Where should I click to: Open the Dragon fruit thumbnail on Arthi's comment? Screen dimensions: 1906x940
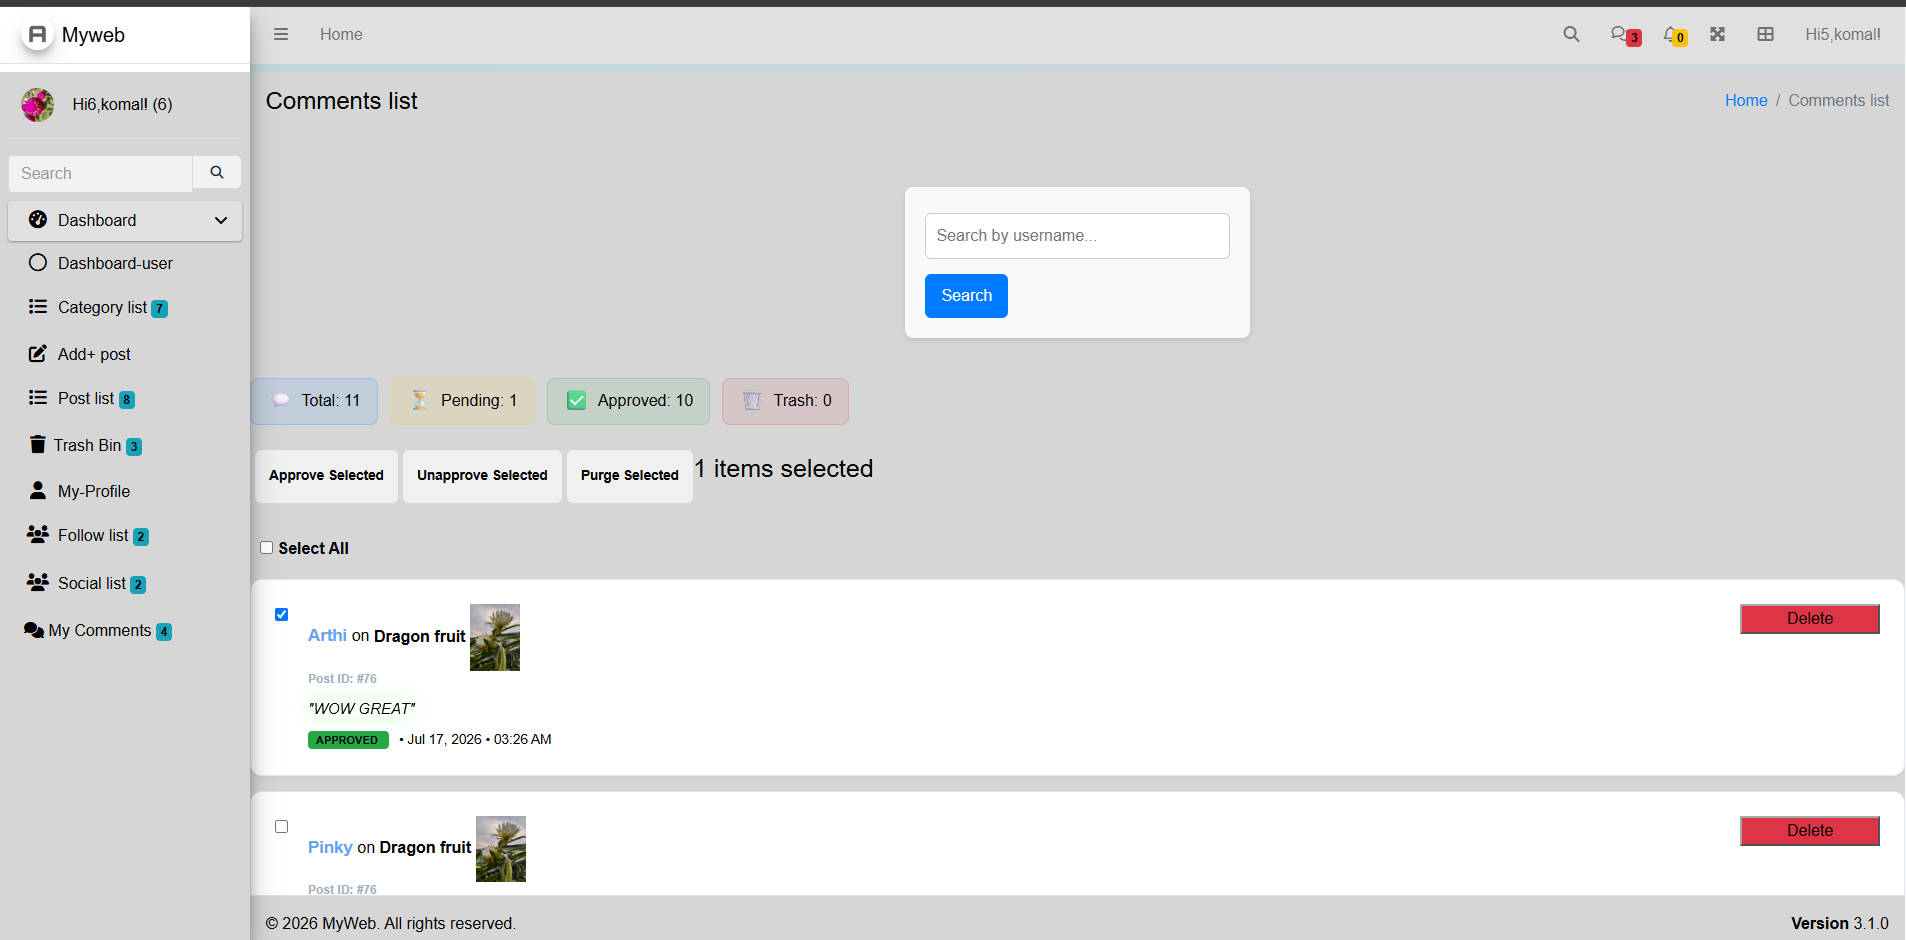click(495, 637)
